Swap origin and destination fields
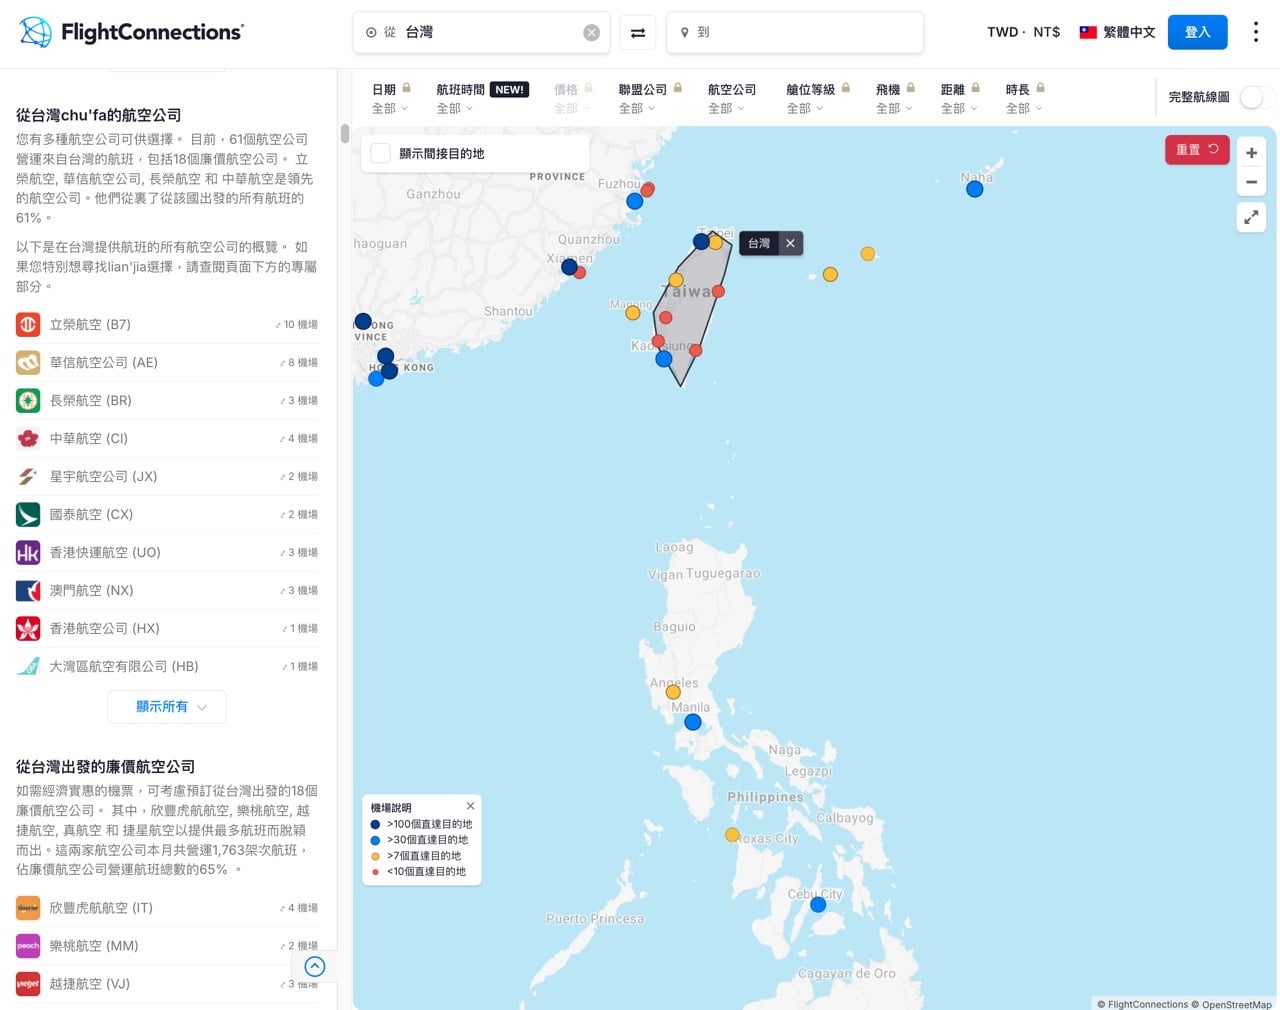 coord(638,33)
